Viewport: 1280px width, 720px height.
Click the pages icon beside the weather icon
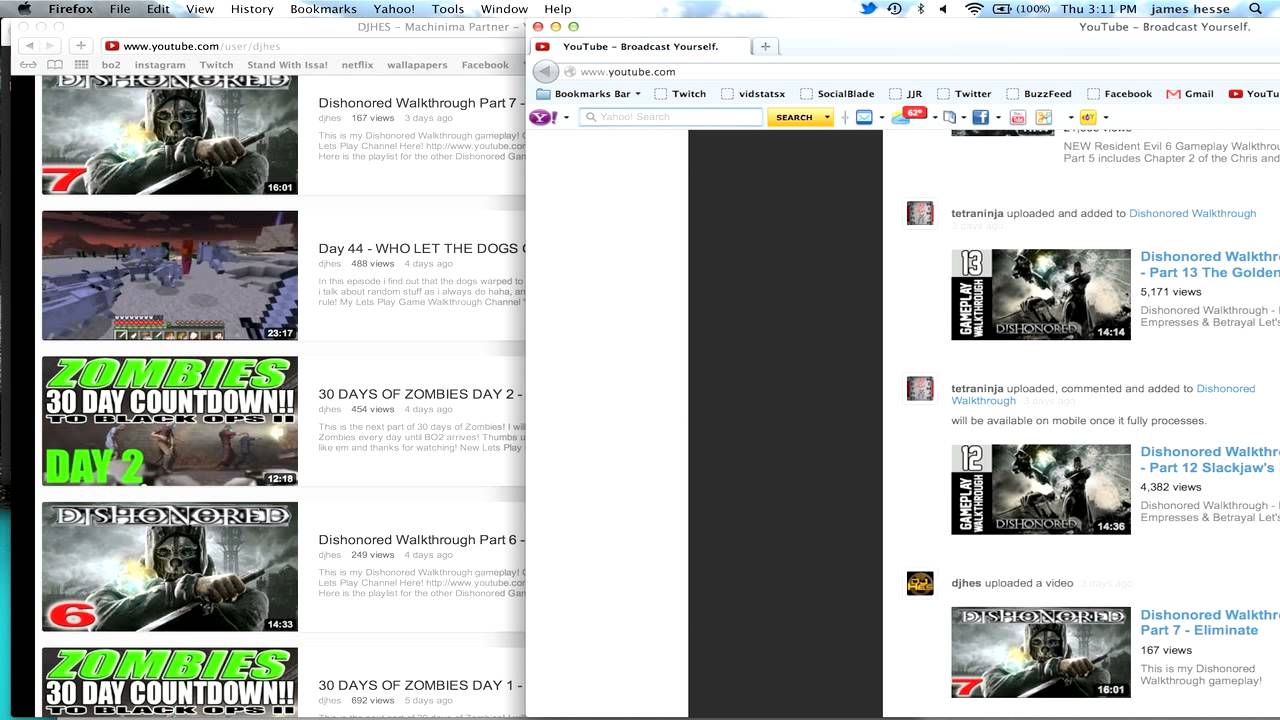(950, 117)
